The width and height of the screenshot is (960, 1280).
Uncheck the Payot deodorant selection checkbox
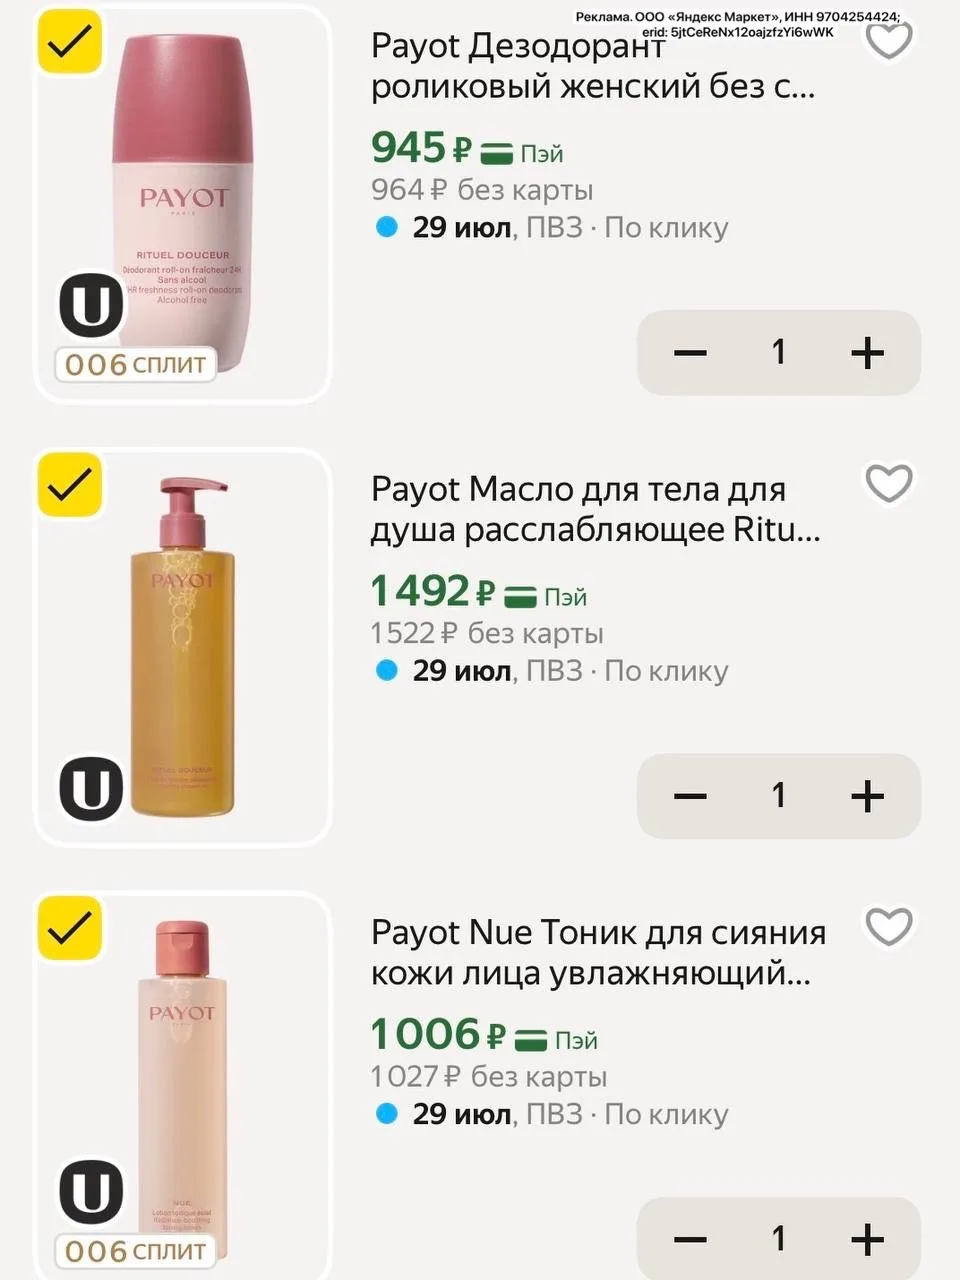(x=70, y=42)
